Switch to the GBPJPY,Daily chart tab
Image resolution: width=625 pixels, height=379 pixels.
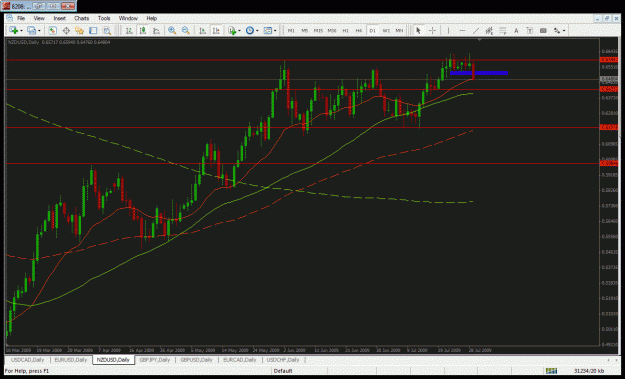tap(155, 360)
